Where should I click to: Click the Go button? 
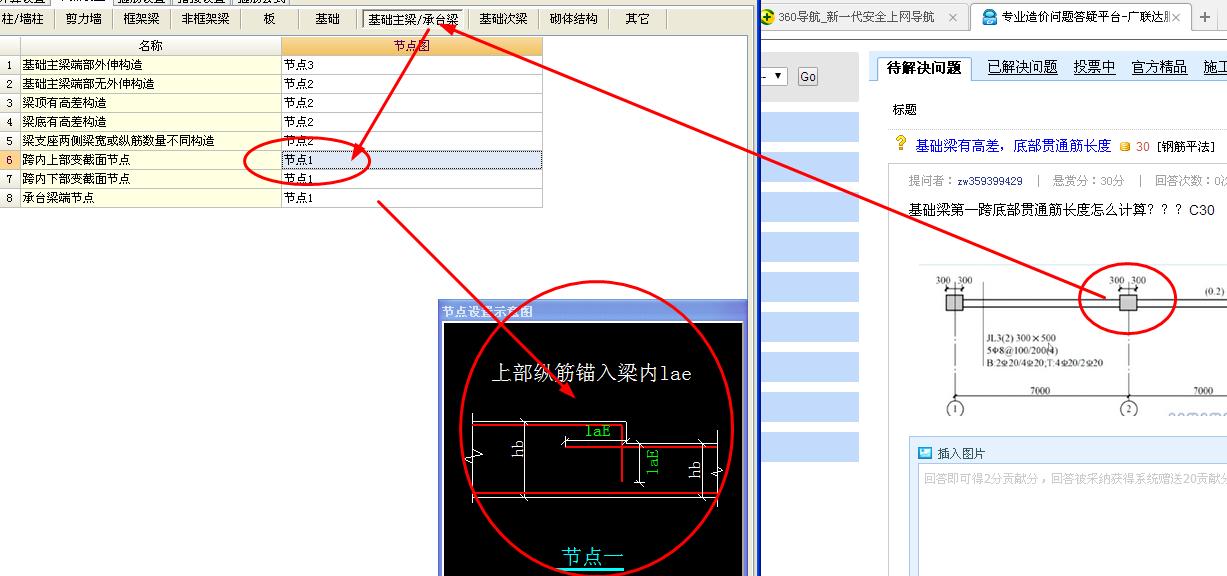(x=808, y=76)
